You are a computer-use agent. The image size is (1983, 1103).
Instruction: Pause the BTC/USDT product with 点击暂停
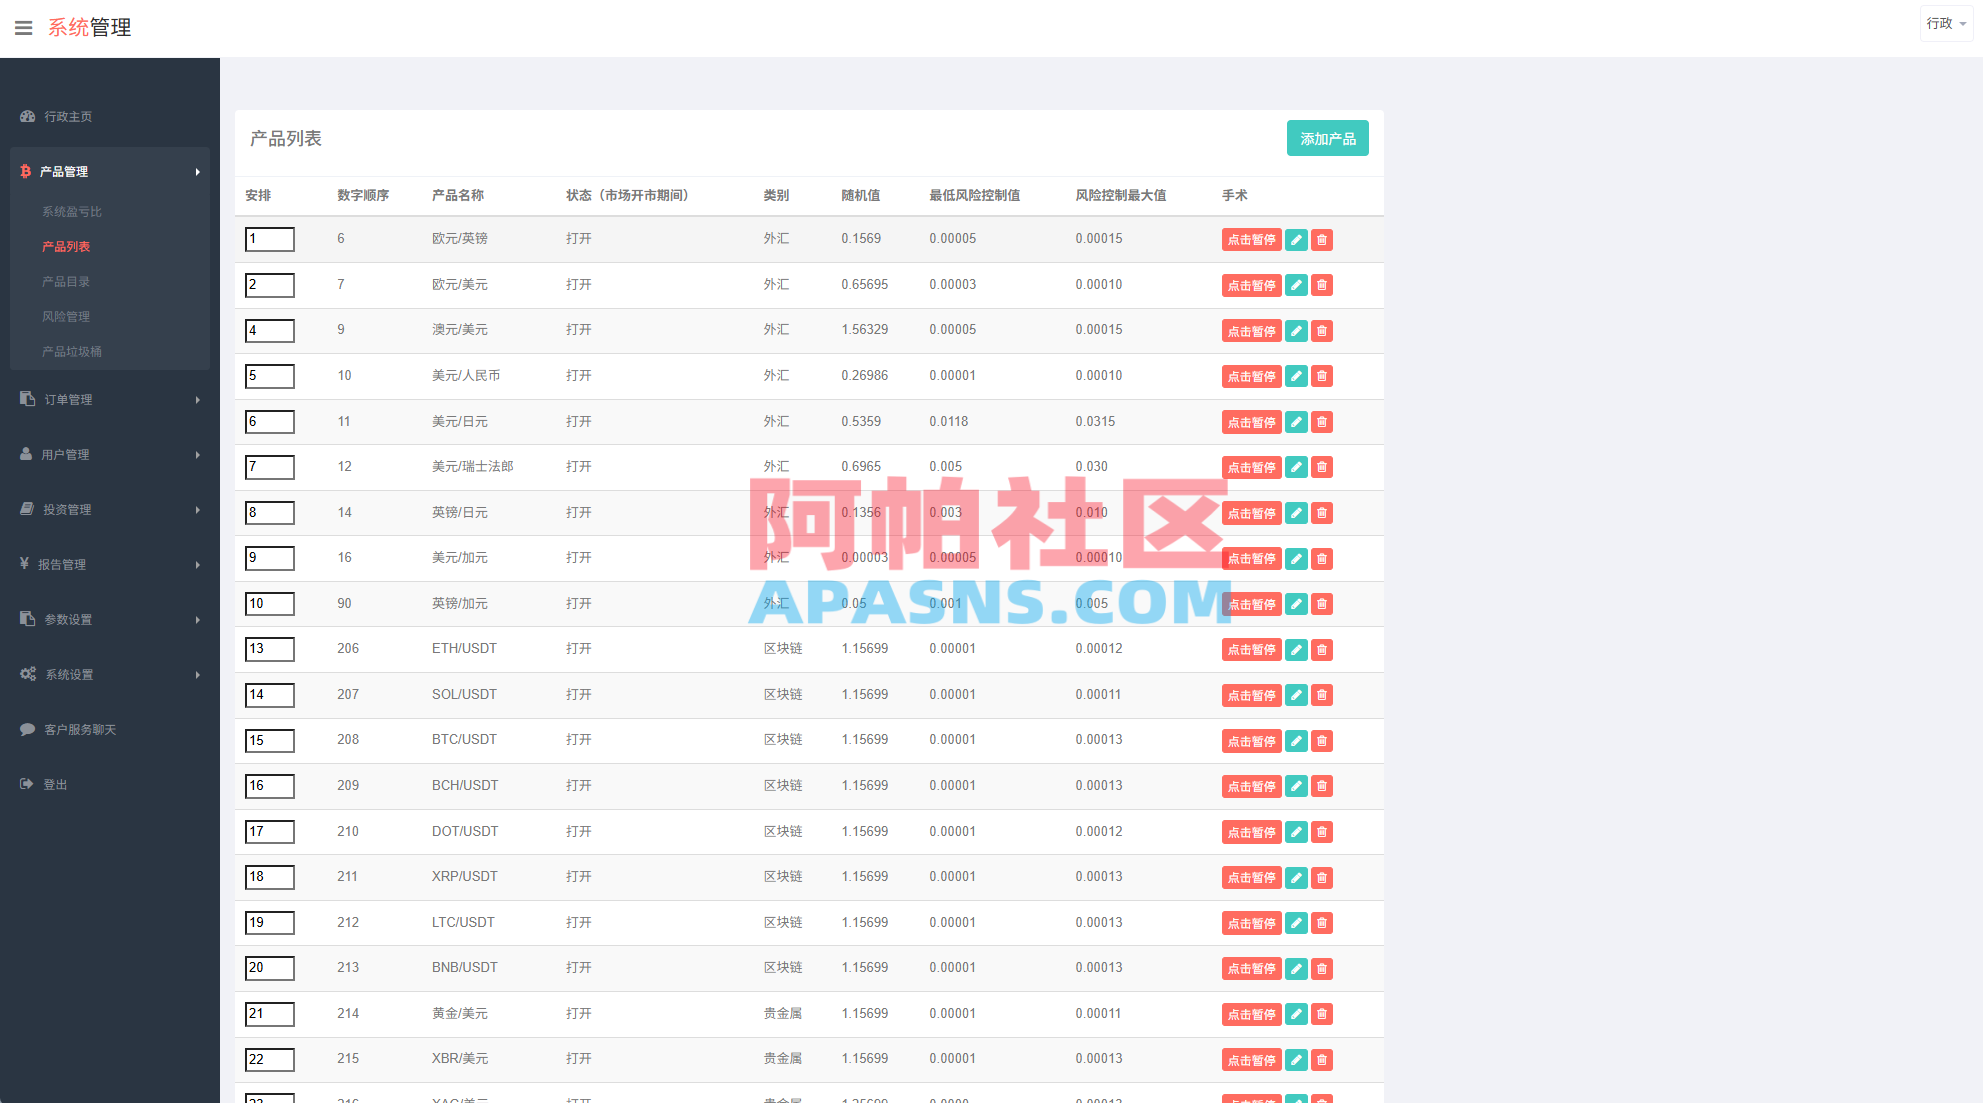point(1250,740)
